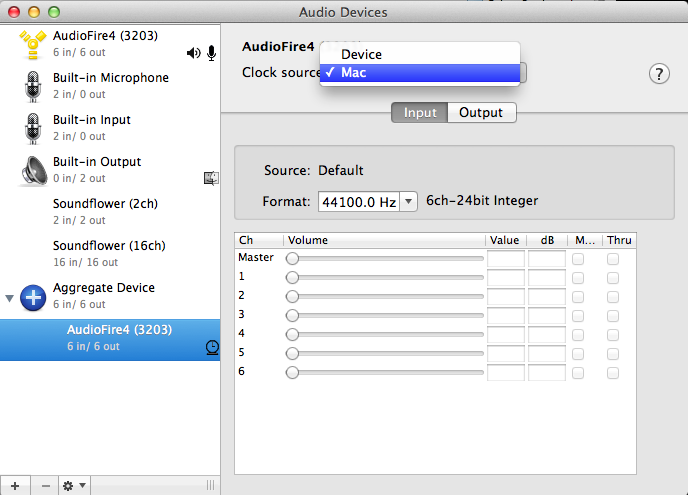688x495 pixels.
Task: Select the top AudioFire4 (3203) device row
Action: pos(110,44)
